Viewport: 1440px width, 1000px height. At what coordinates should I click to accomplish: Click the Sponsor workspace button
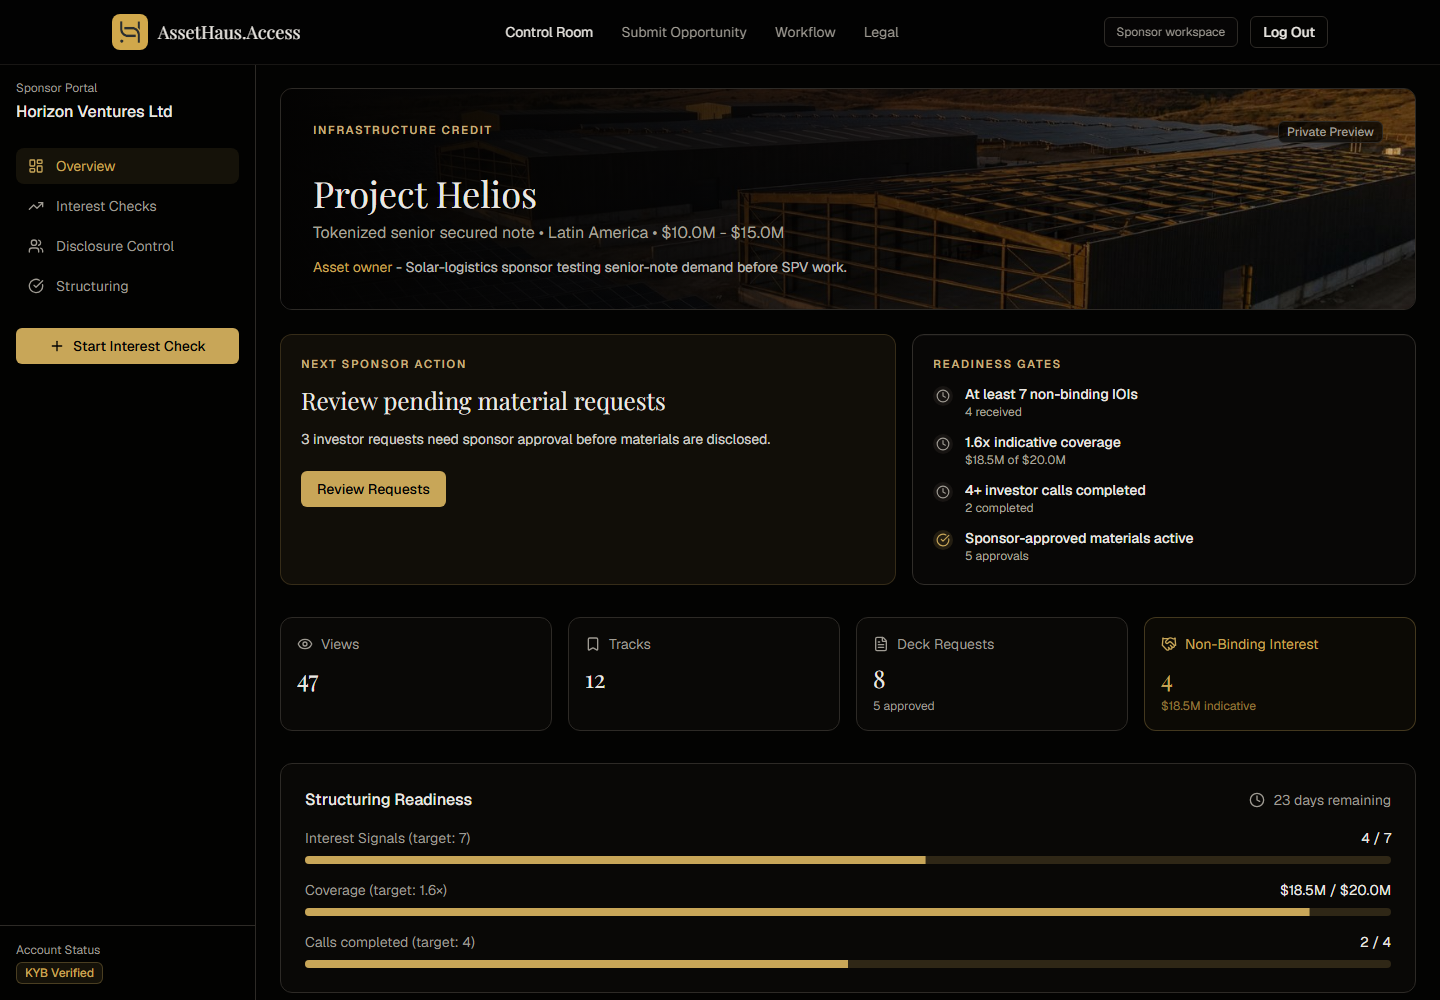[1171, 32]
